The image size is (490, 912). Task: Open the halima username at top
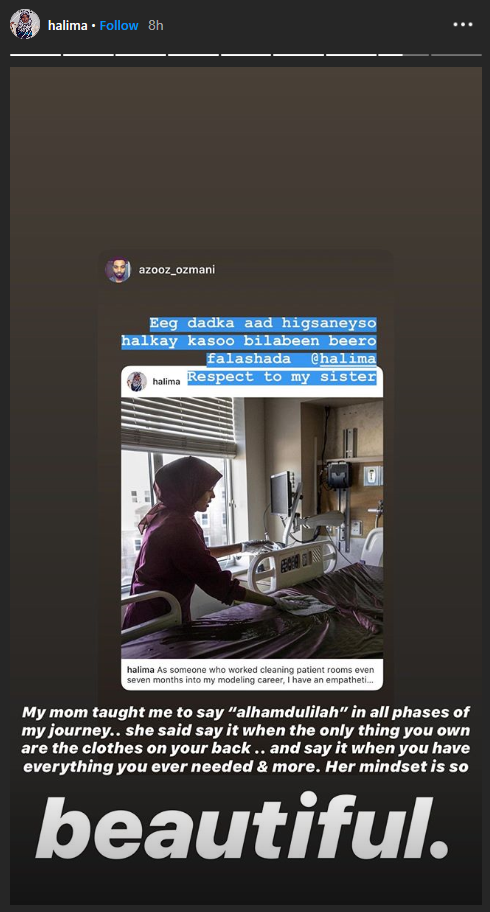(68, 26)
